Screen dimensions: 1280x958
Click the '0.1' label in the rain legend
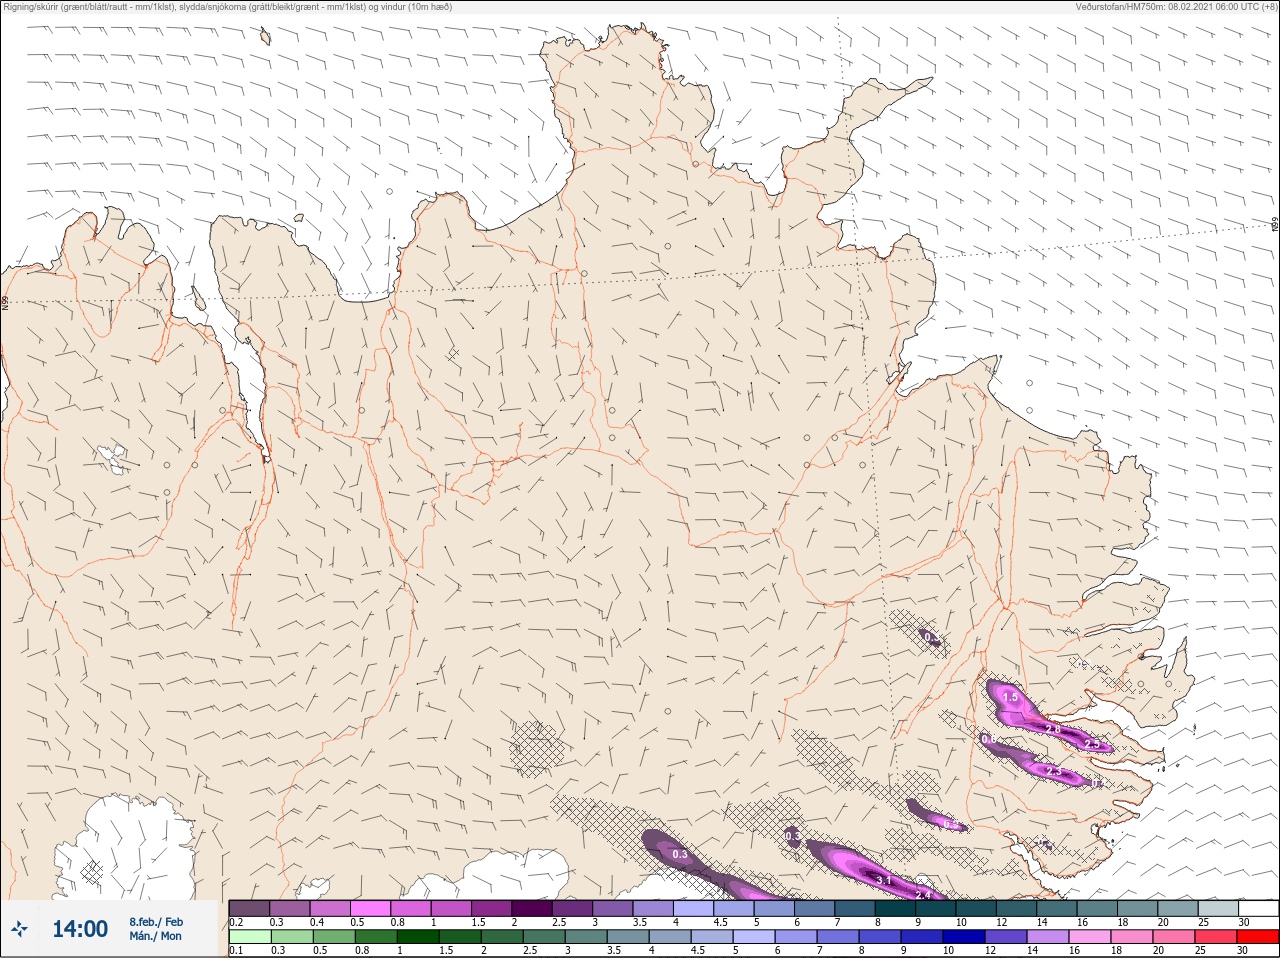pyautogui.click(x=236, y=950)
